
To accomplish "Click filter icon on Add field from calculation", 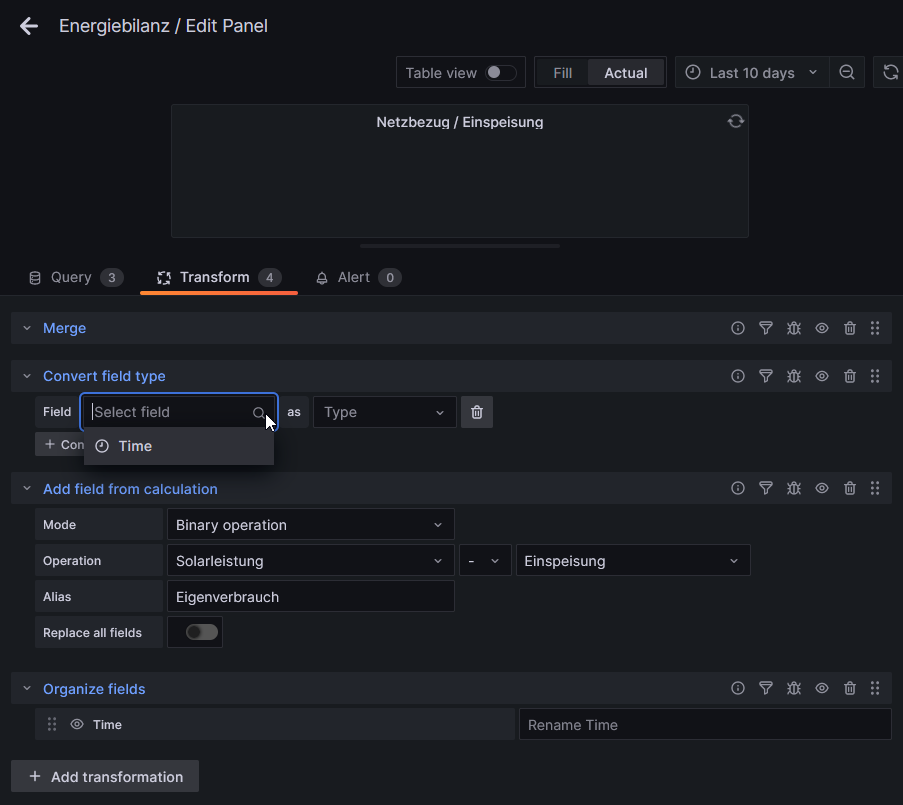I will (x=766, y=489).
